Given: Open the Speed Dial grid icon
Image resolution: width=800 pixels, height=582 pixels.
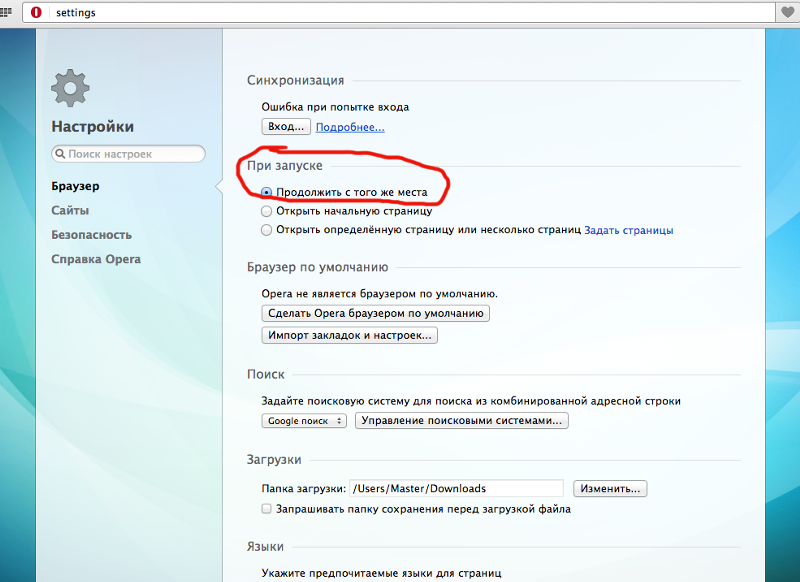Looking at the screenshot, I should coord(6,12).
